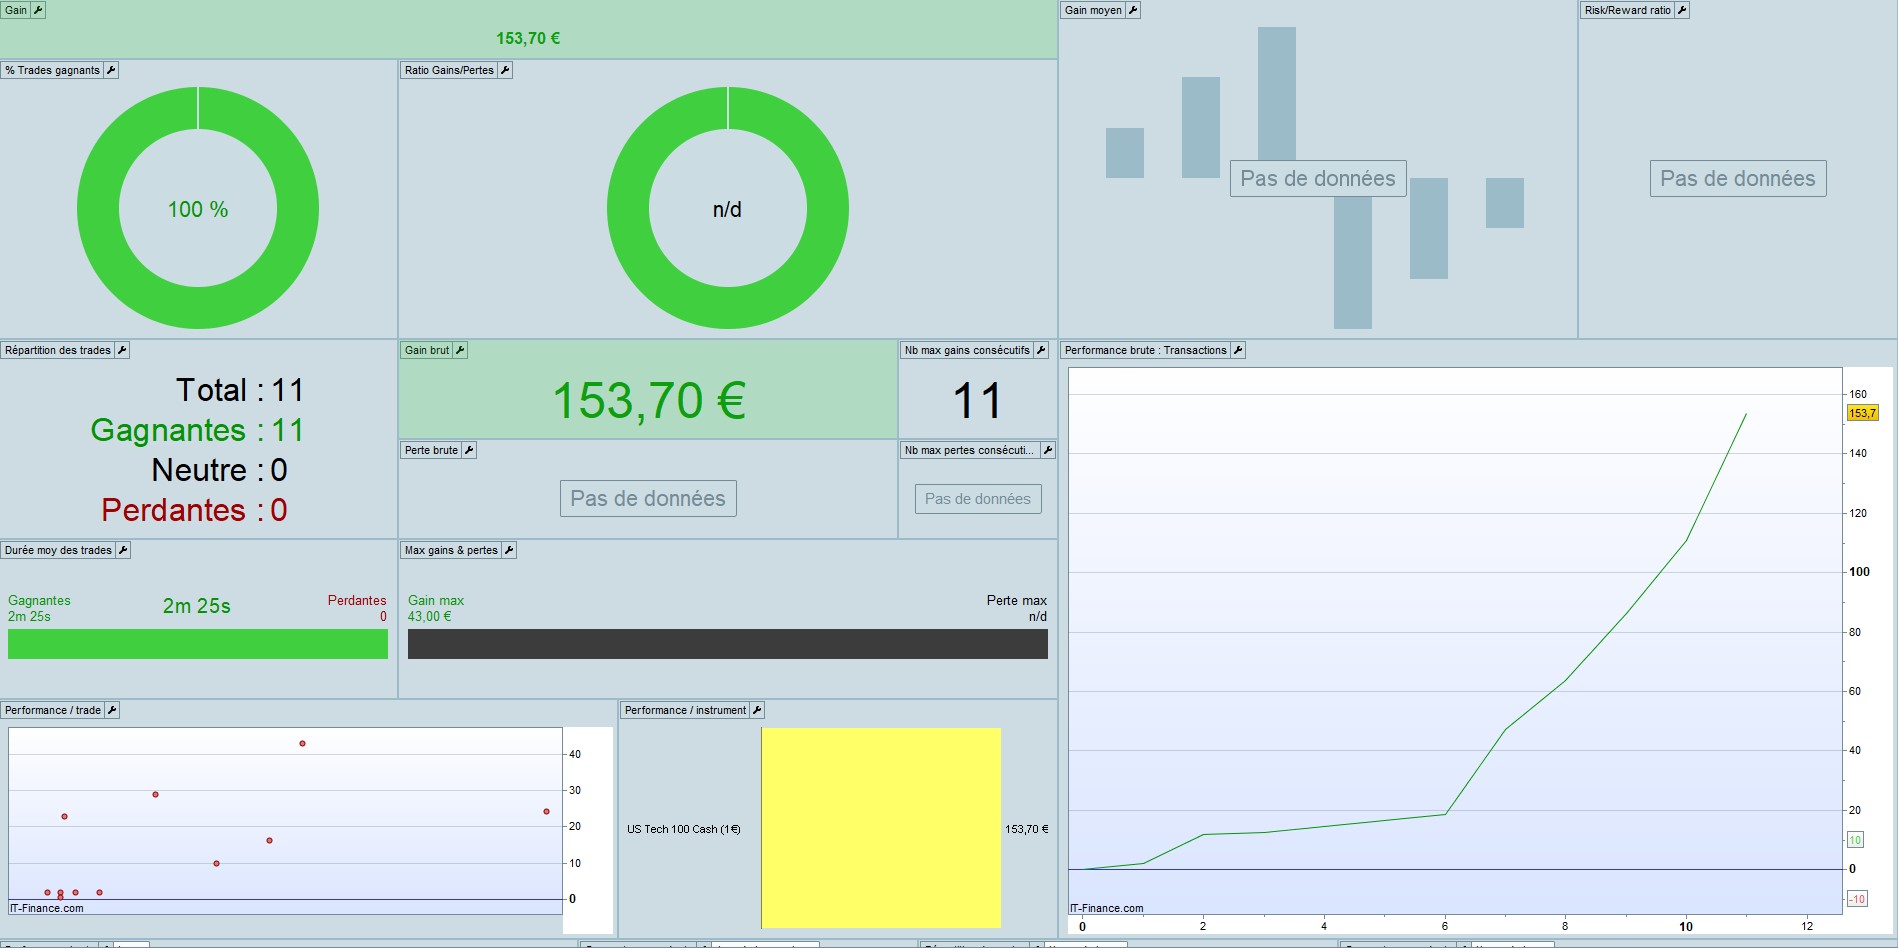The width and height of the screenshot is (1898, 948).
Task: Open Risk/Reward ratio wrench settings
Action: point(1682,10)
